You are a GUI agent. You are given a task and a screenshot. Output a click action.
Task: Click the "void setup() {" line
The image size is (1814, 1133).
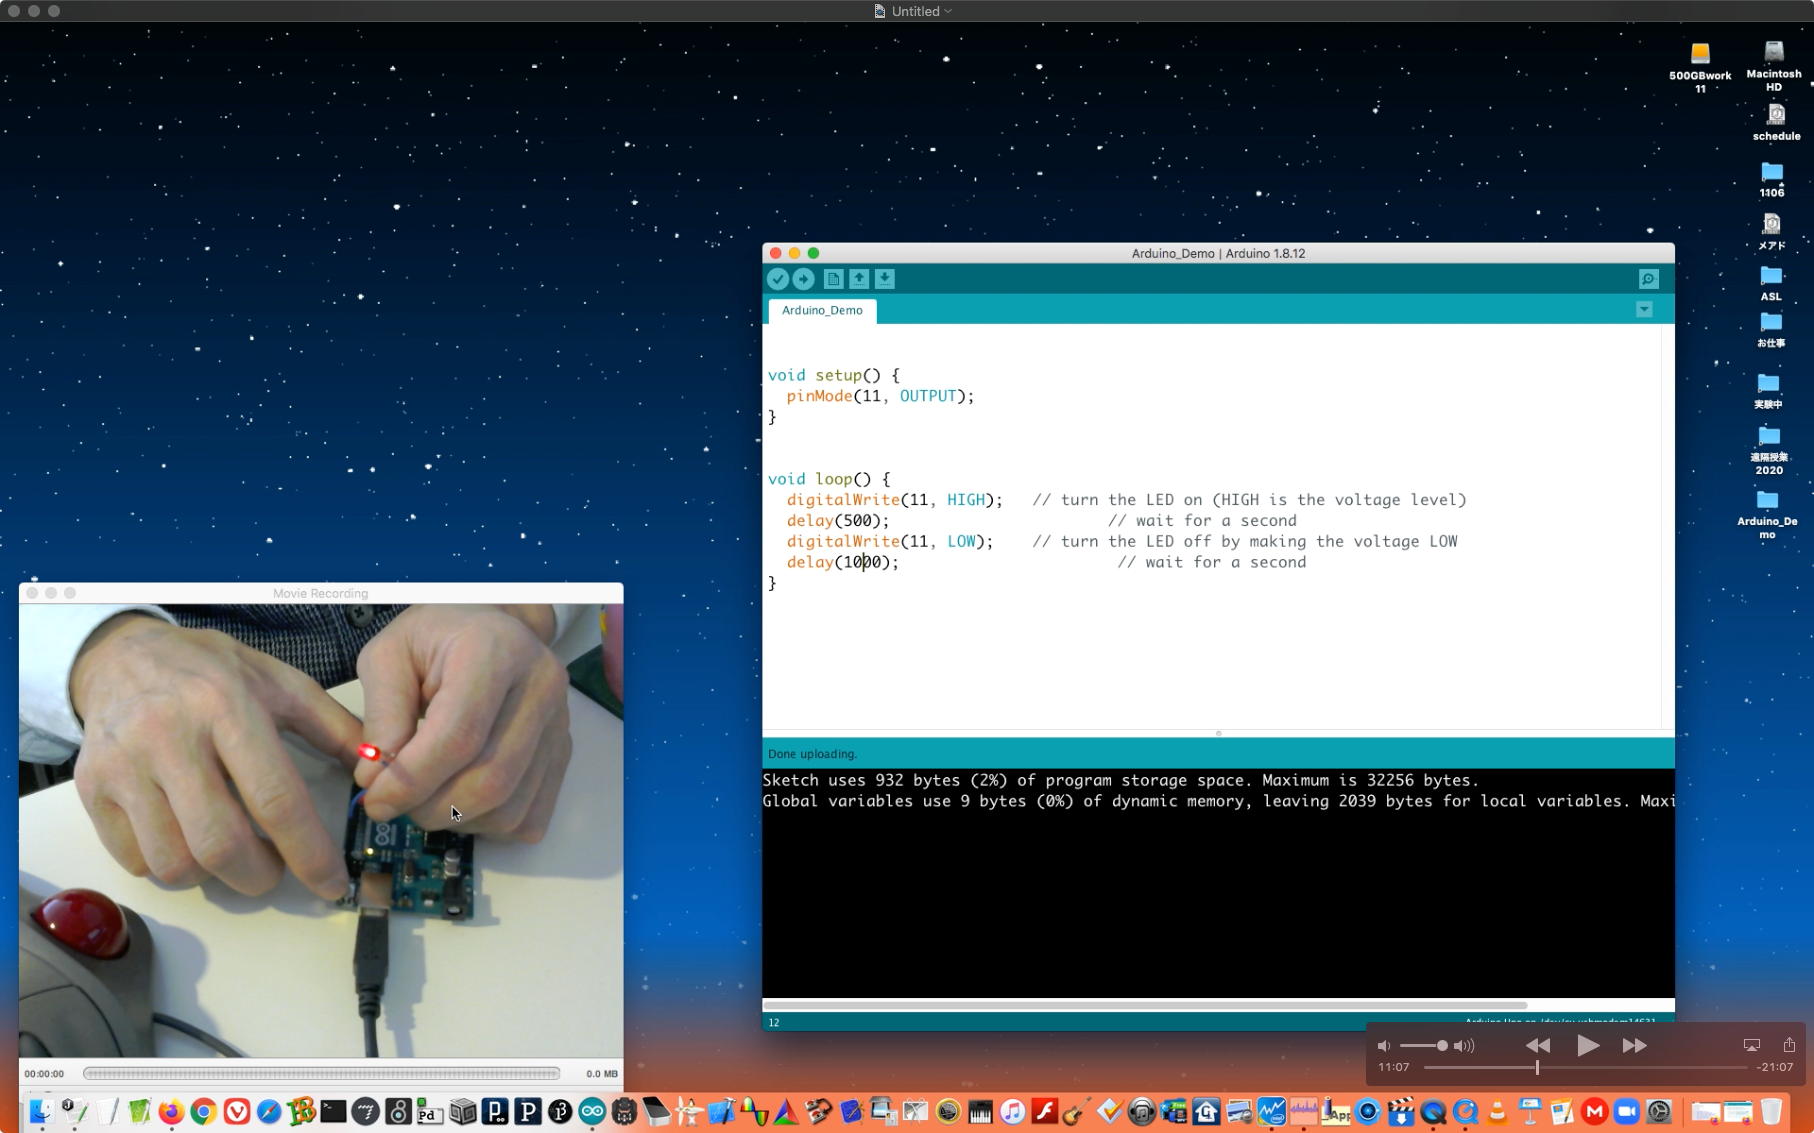[834, 375]
